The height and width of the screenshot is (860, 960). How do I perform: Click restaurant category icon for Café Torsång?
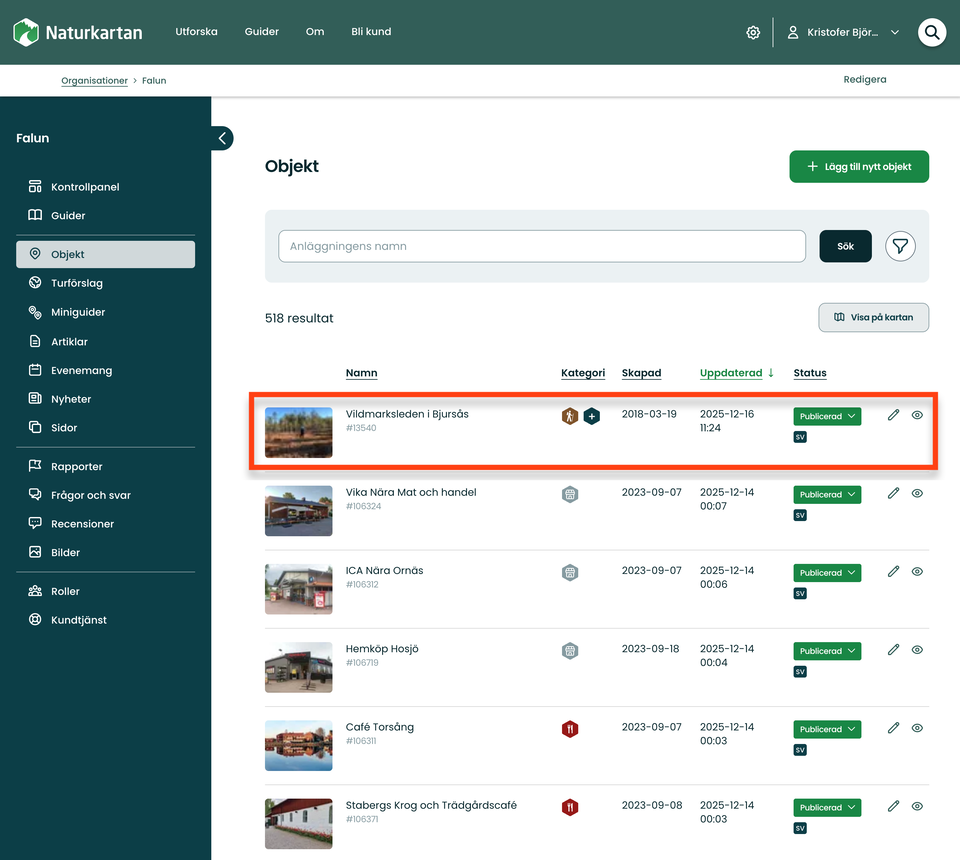pos(569,729)
